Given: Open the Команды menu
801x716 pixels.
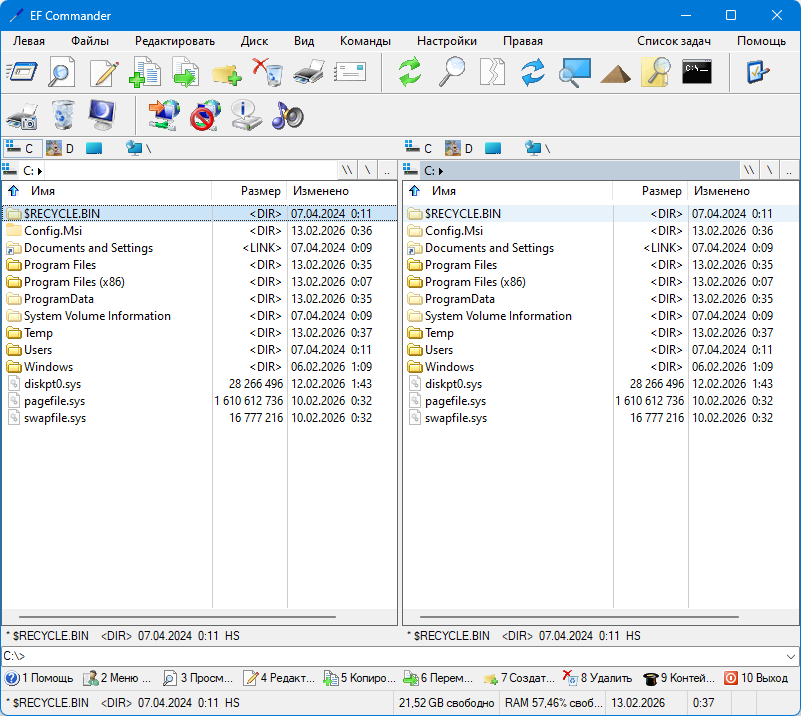Looking at the screenshot, I should pos(365,41).
